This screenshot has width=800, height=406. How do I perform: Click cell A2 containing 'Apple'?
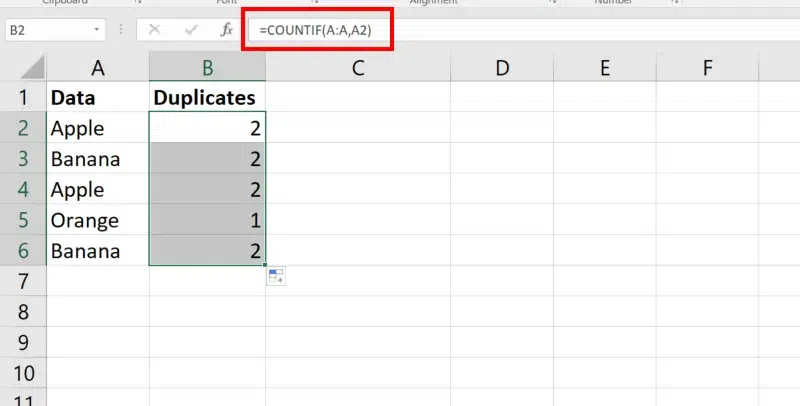(x=98, y=128)
